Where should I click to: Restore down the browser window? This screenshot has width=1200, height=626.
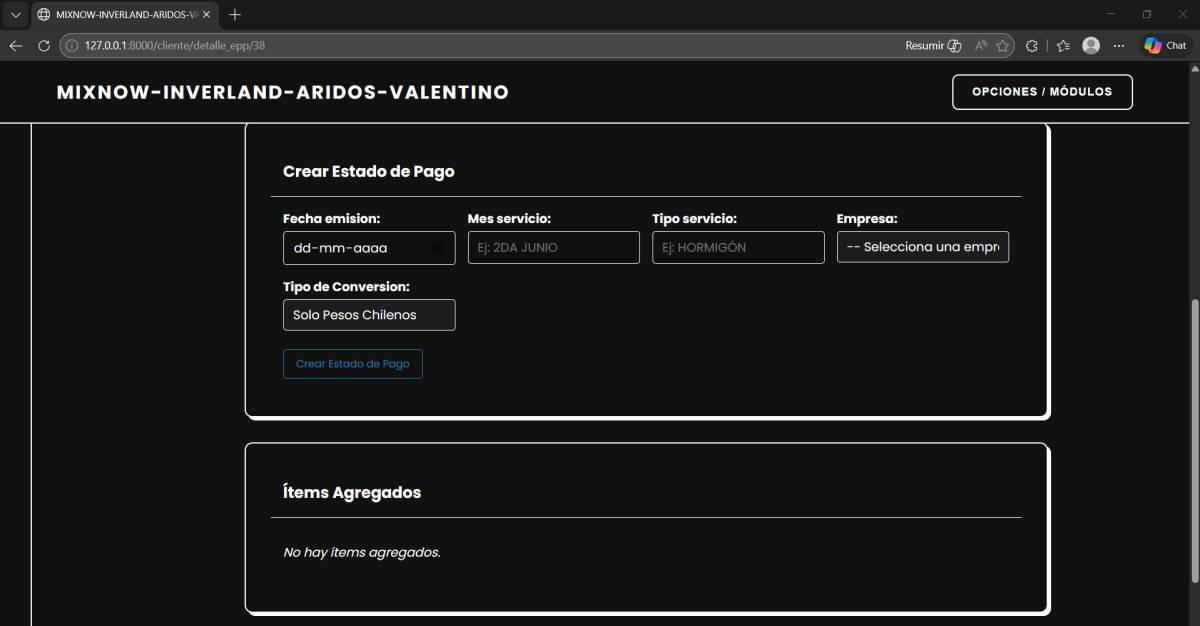1146,15
